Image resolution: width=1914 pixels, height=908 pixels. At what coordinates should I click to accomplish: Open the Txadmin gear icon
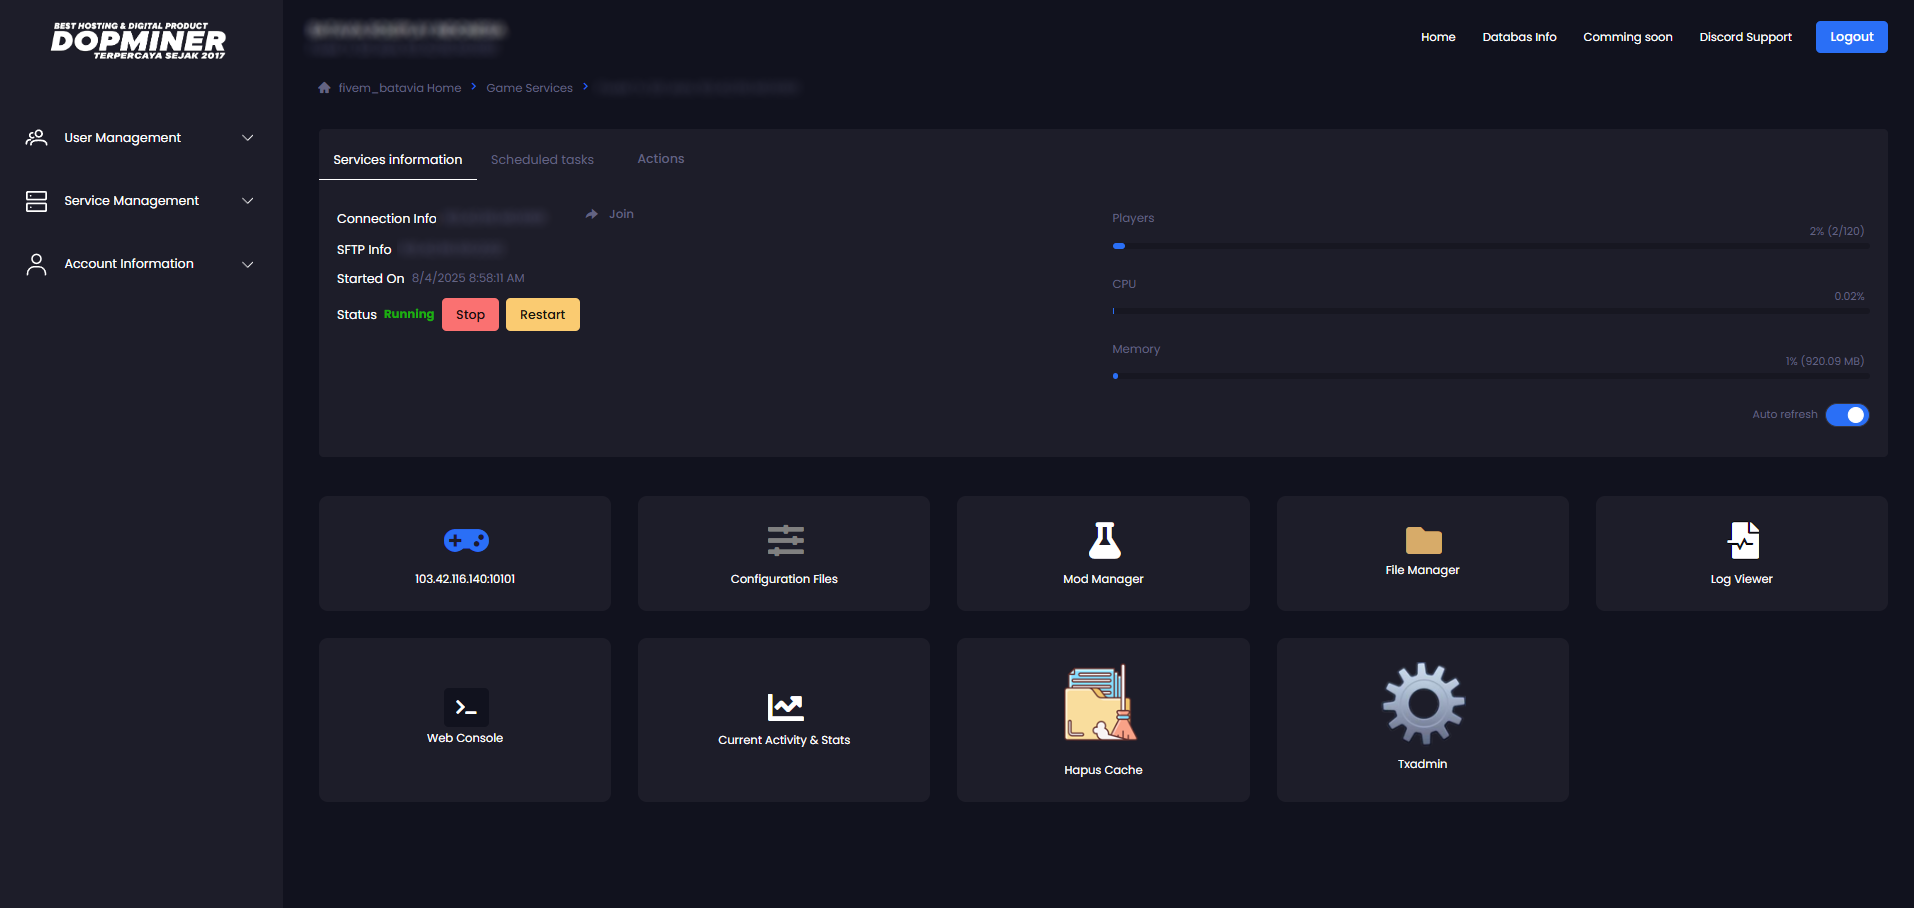[x=1423, y=704]
